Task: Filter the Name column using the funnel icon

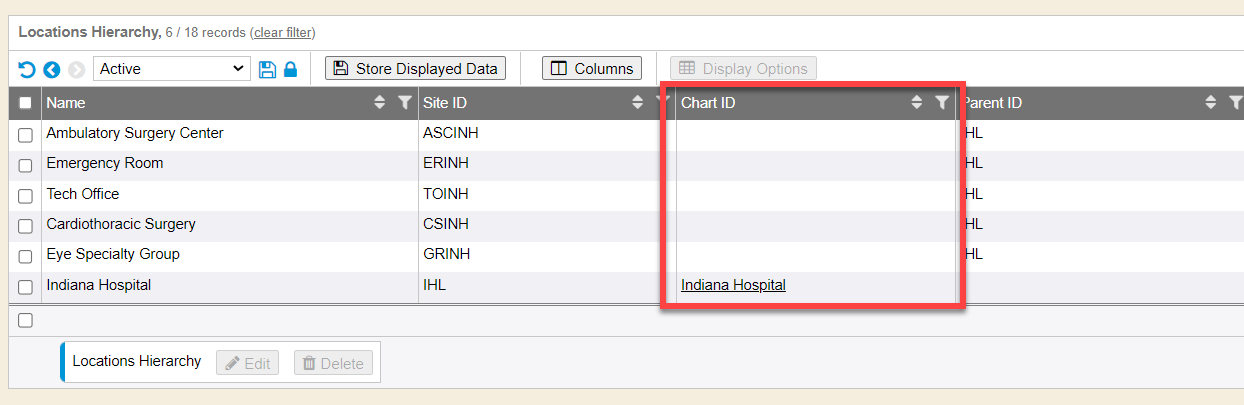Action: tap(404, 102)
